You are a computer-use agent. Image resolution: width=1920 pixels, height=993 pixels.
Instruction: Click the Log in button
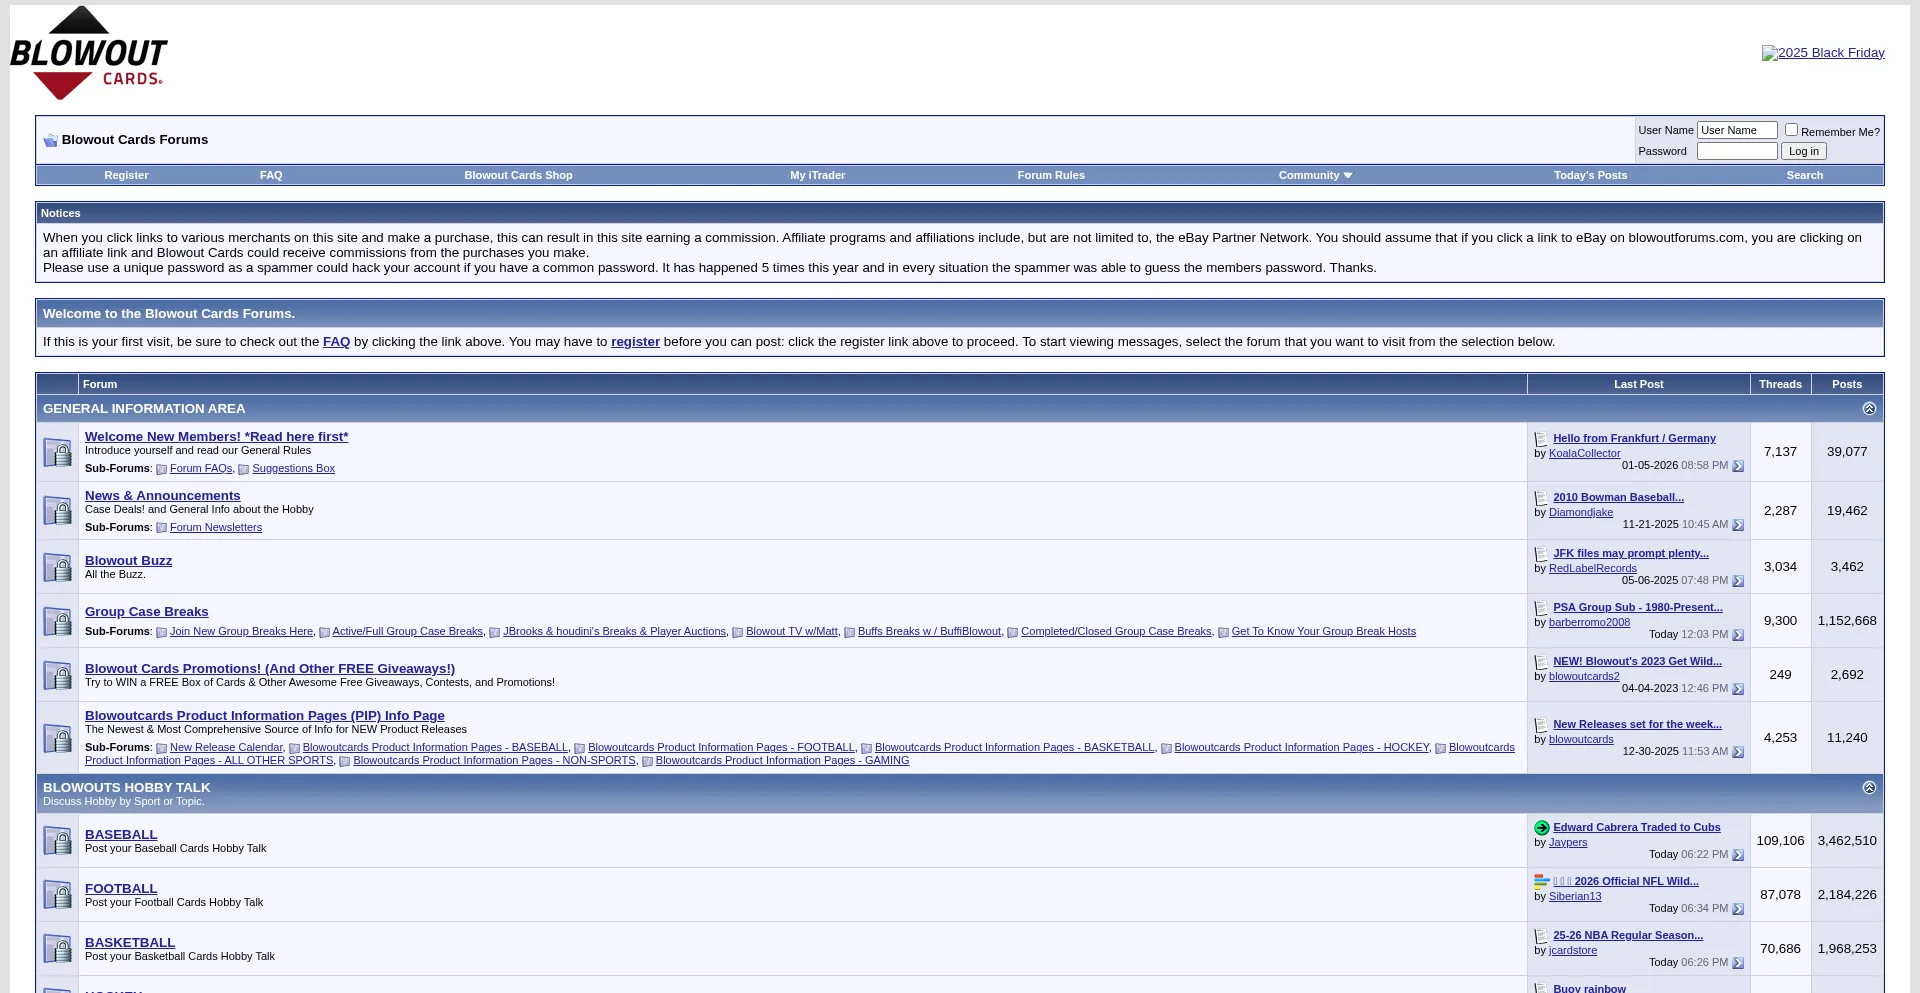[x=1803, y=151]
